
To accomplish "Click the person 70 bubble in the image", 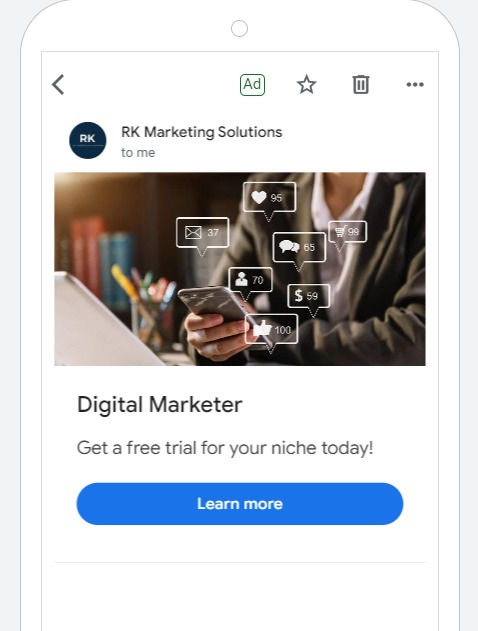I will point(250,279).
